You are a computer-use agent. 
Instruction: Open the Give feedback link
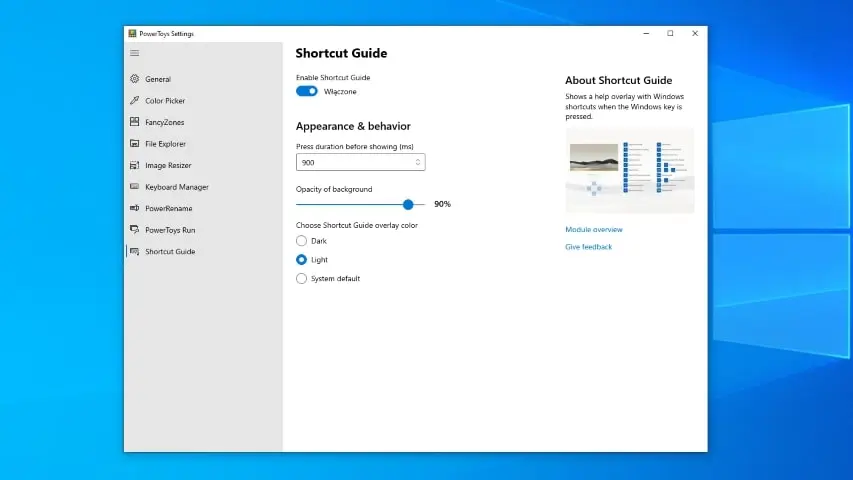click(588, 247)
